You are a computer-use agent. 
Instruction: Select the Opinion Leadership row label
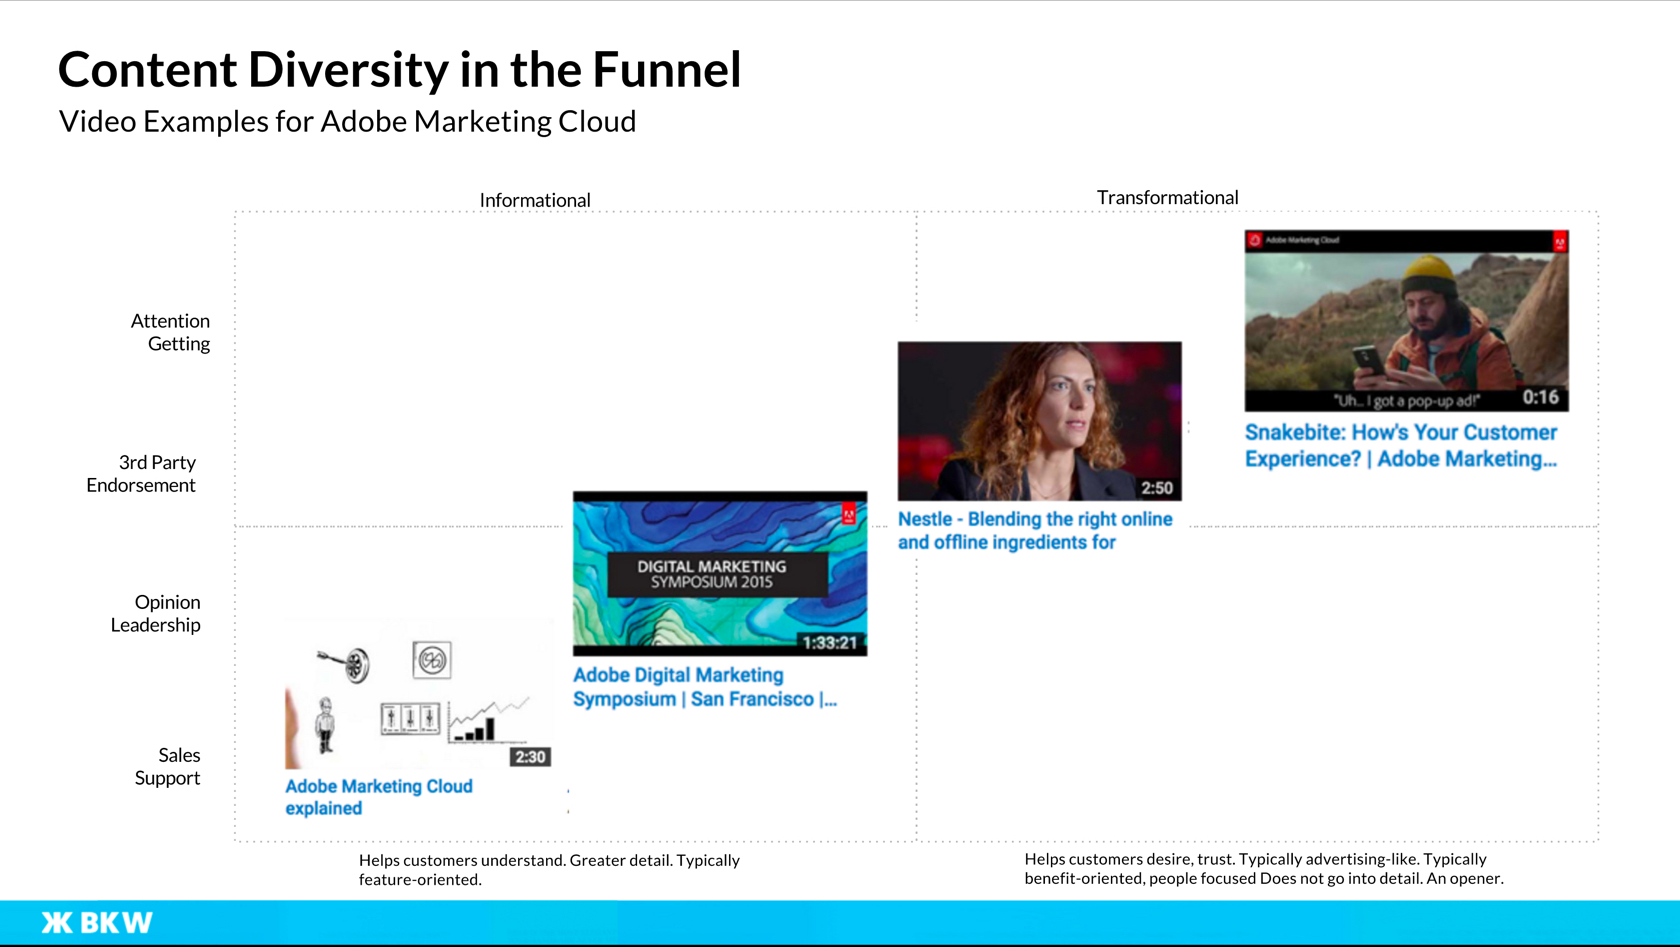tap(155, 613)
